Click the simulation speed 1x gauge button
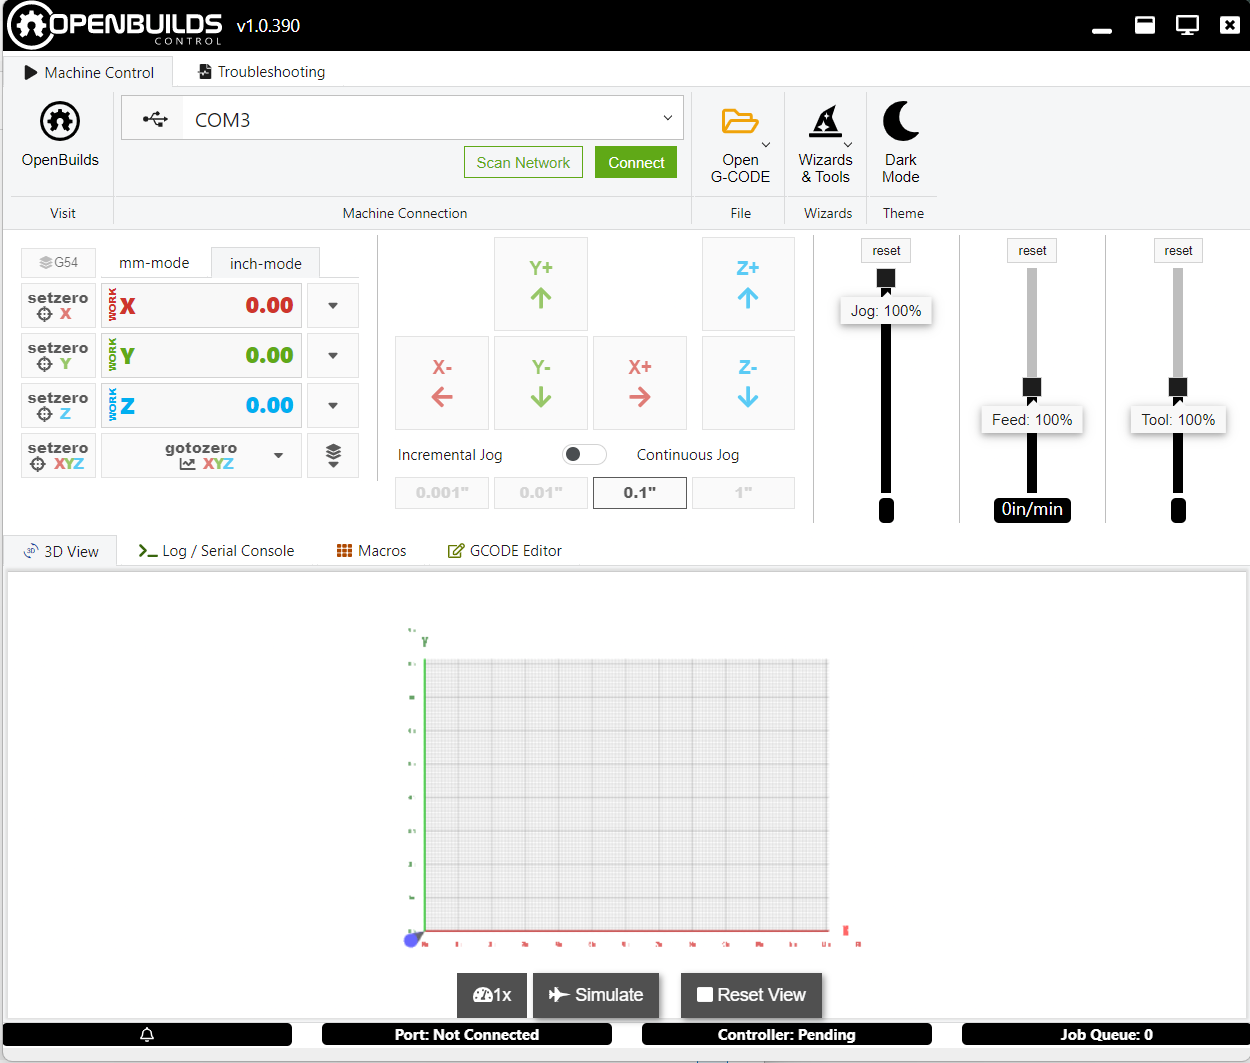 pos(492,995)
